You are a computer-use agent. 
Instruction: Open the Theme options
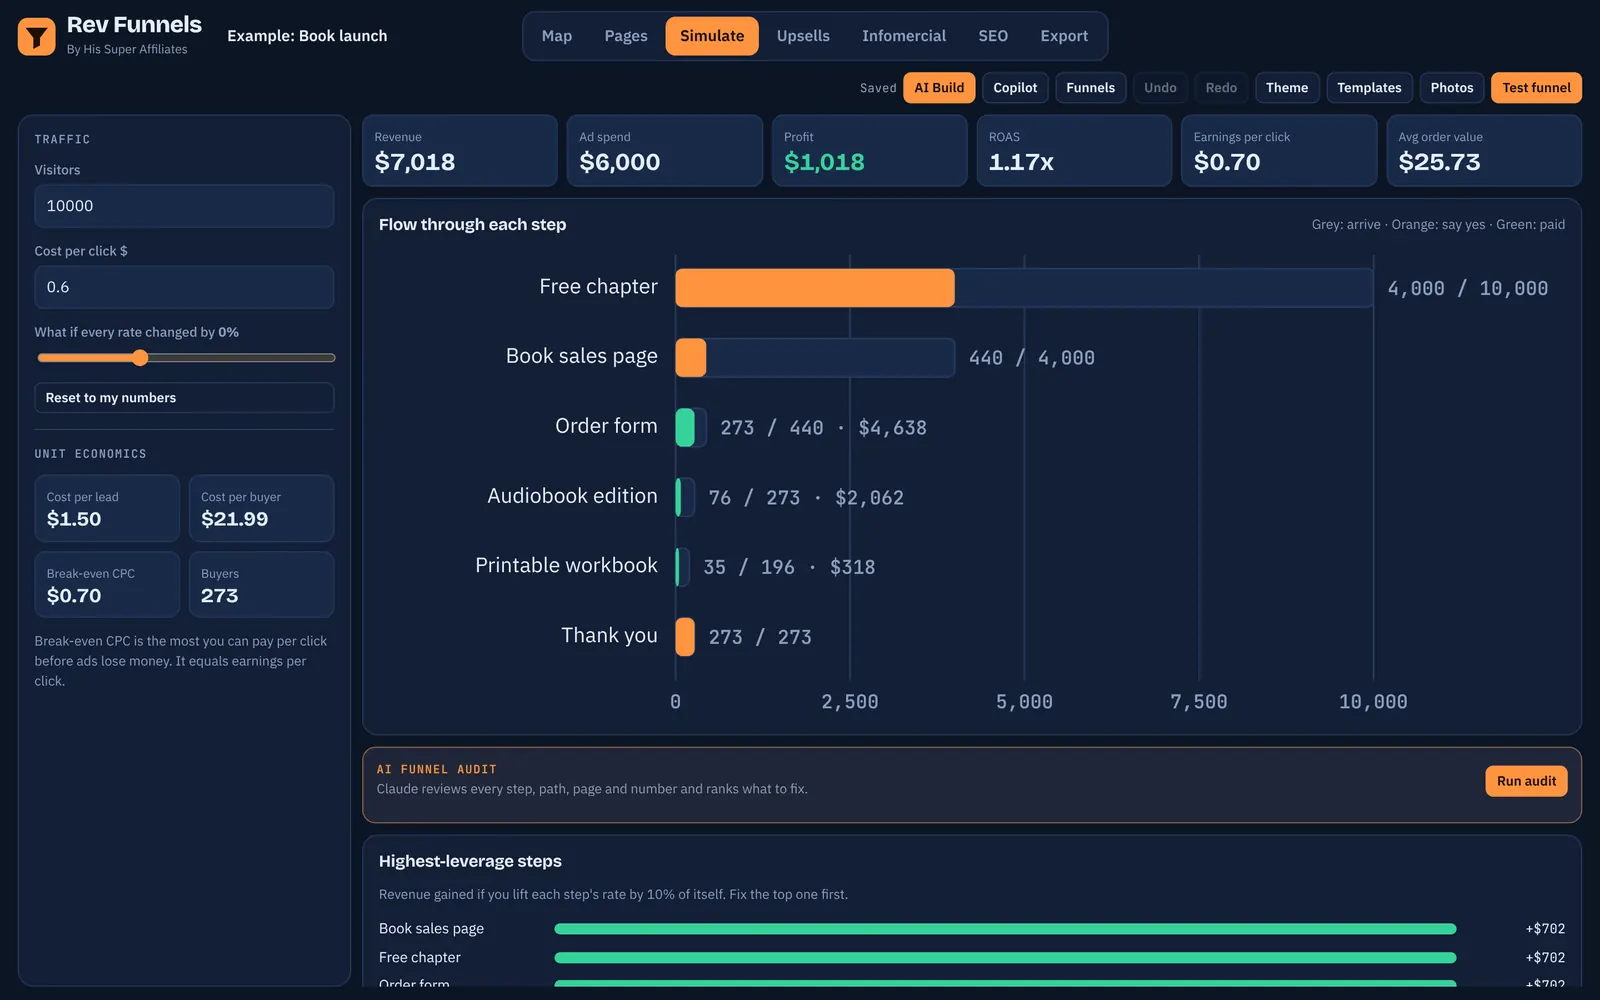click(x=1287, y=88)
